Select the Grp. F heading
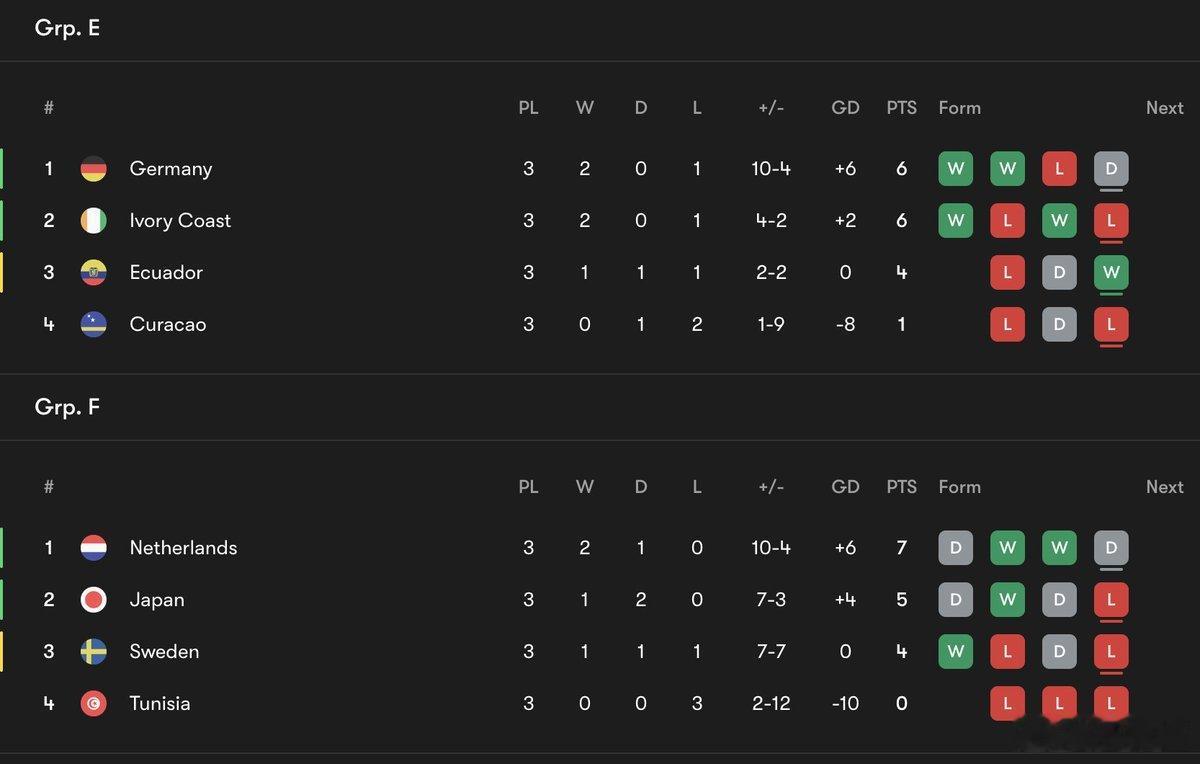This screenshot has width=1200, height=764. (67, 407)
